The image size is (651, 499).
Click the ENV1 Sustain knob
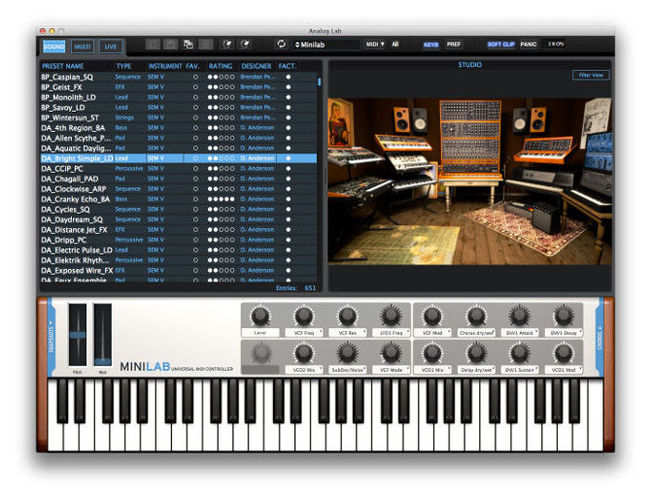519,353
